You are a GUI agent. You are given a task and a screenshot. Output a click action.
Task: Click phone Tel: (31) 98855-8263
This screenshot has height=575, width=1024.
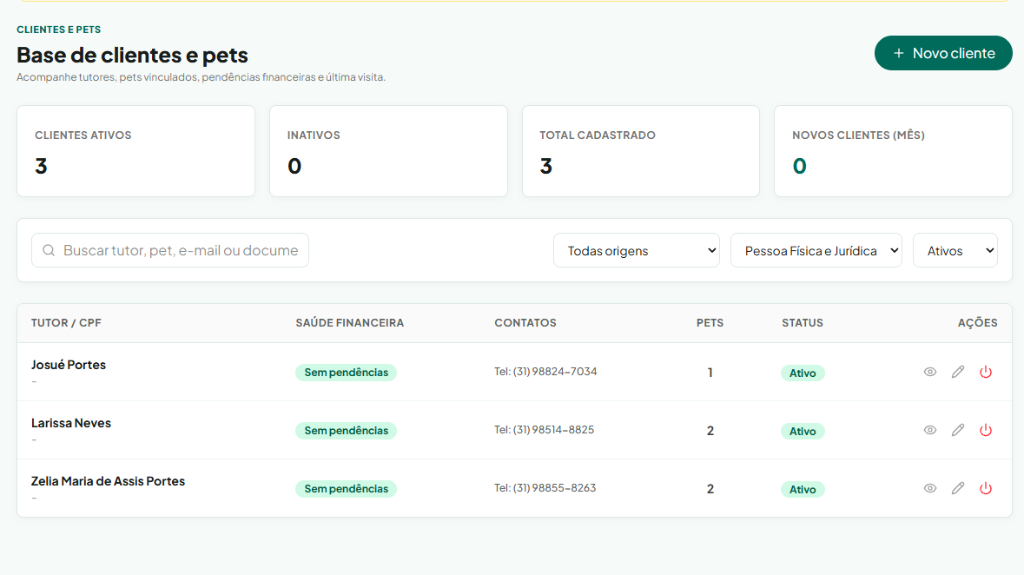tap(545, 487)
